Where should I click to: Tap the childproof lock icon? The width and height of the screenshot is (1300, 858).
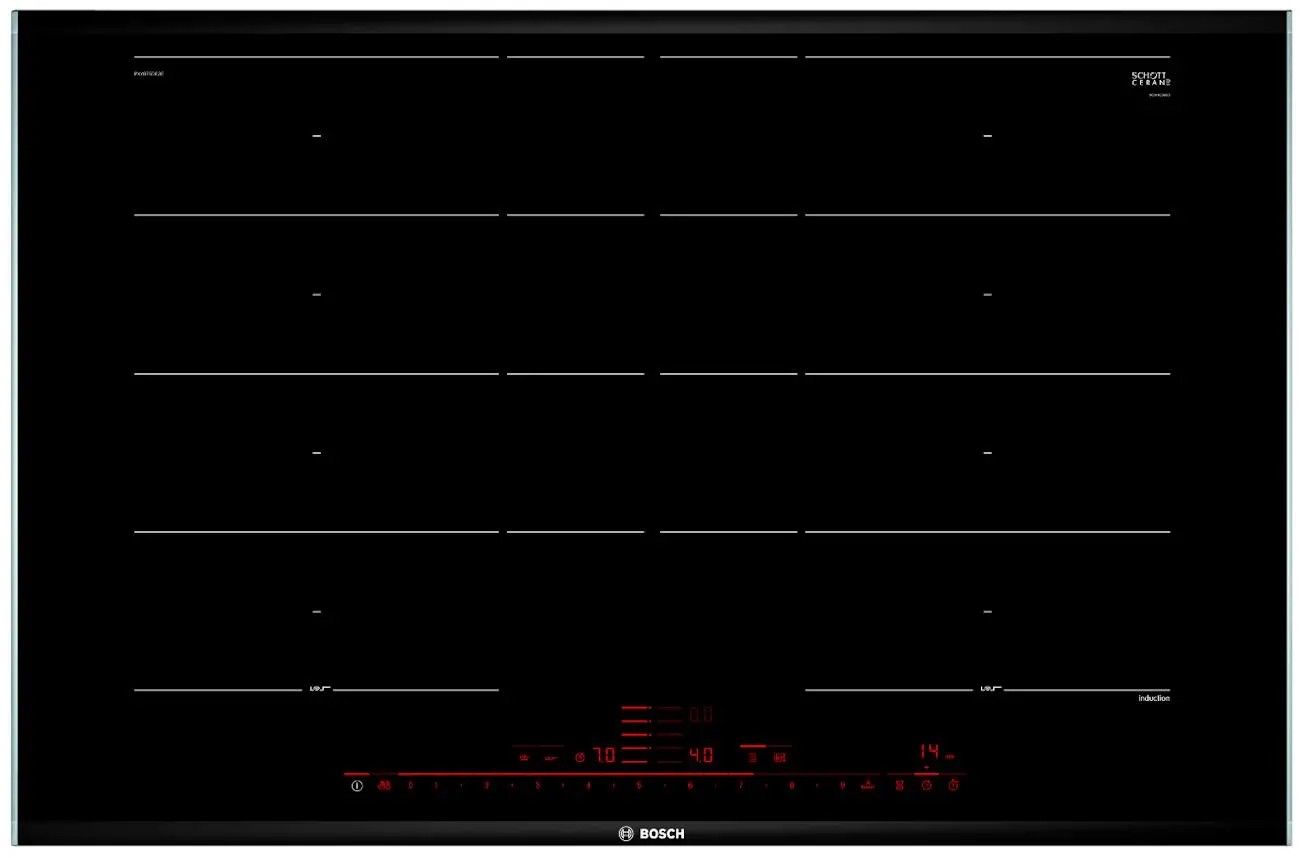pyautogui.click(x=384, y=786)
